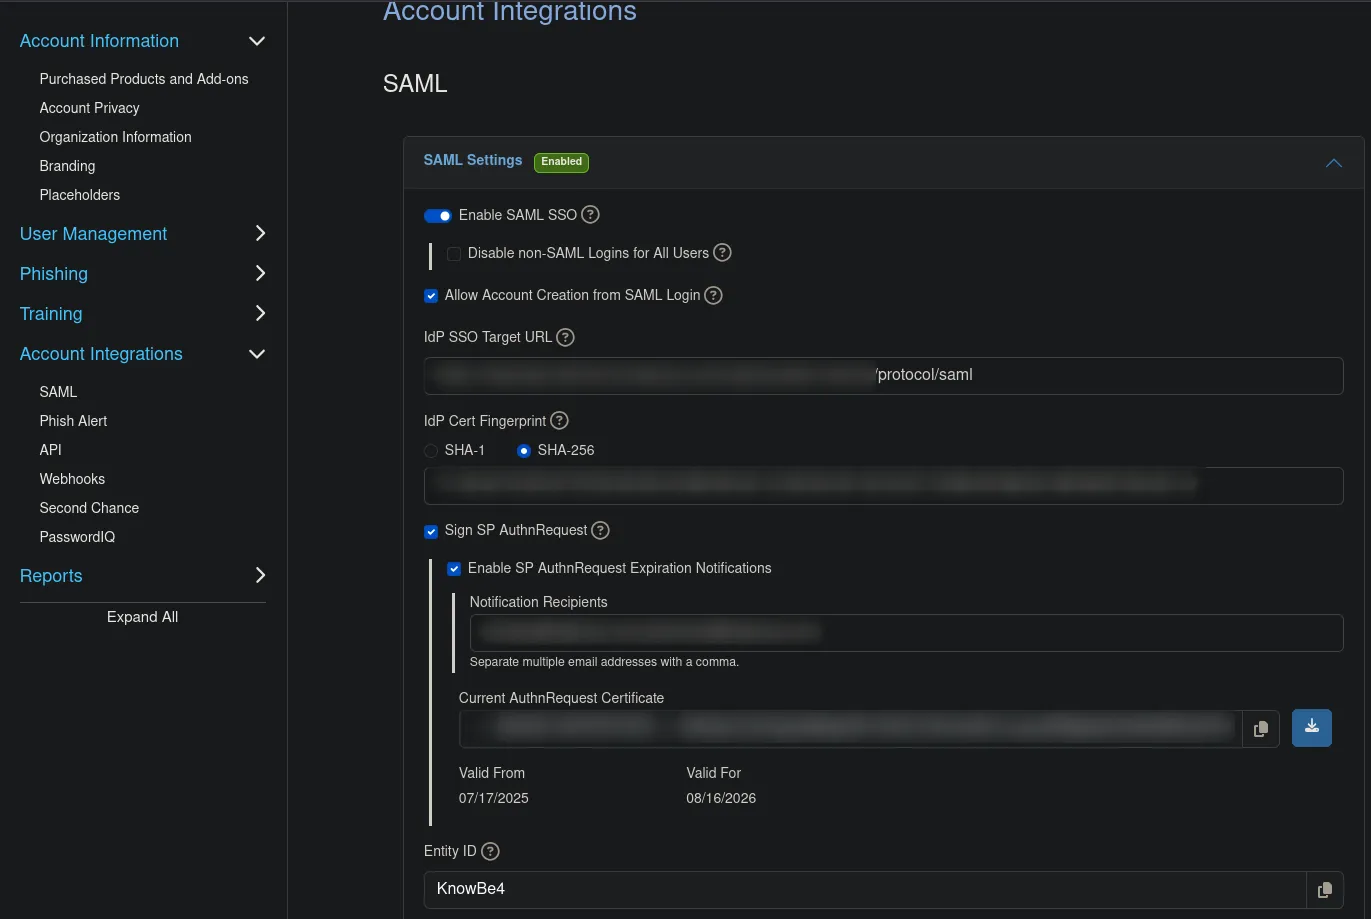Open IdP Cert Fingerprint help tooltip
Viewport: 1371px width, 919px height.
click(559, 420)
